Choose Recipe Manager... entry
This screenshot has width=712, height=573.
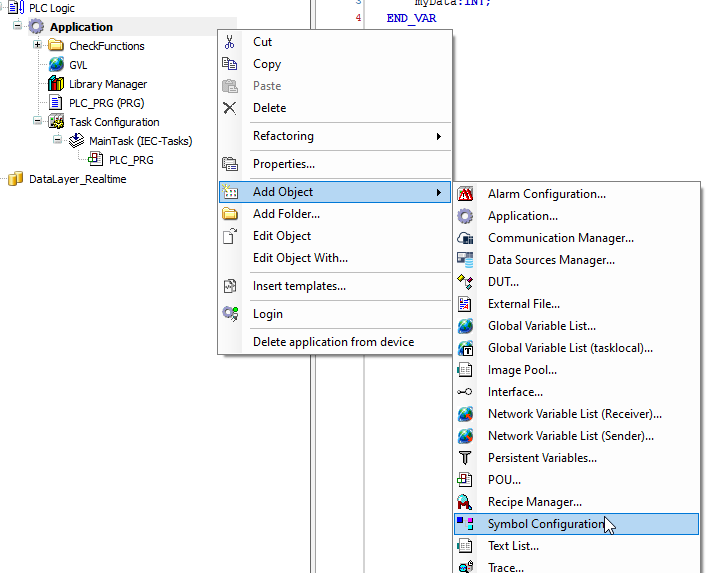click(577, 502)
